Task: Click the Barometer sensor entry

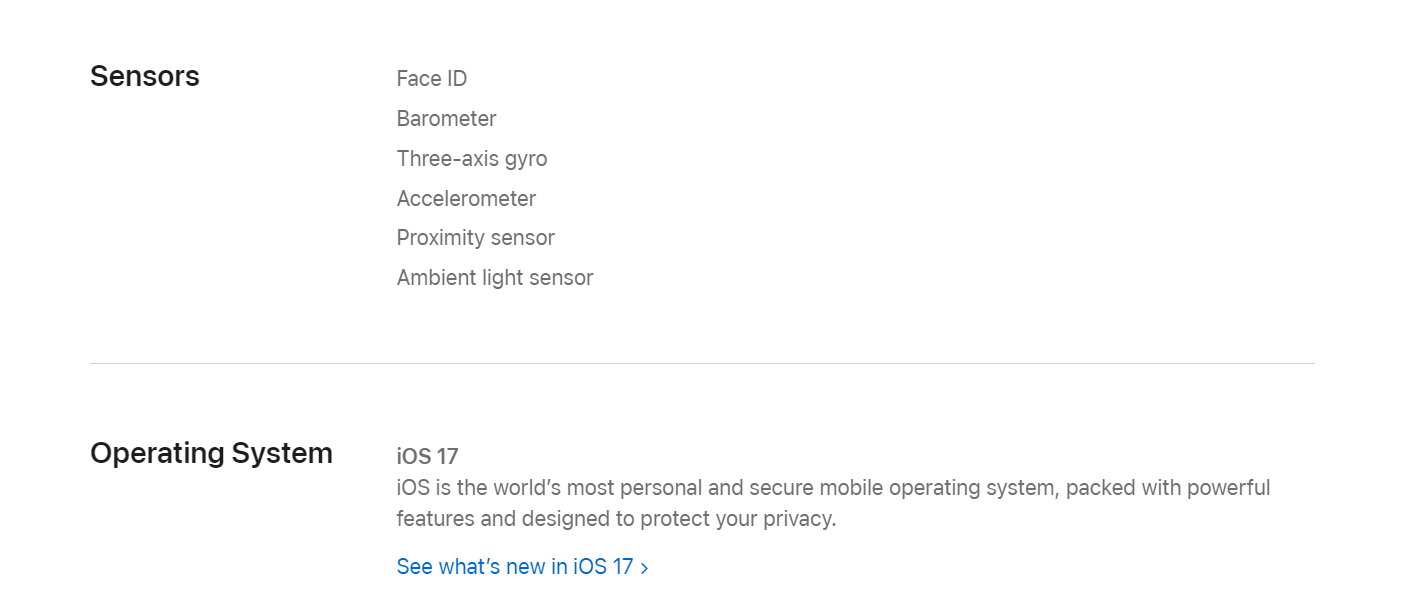Action: click(446, 119)
